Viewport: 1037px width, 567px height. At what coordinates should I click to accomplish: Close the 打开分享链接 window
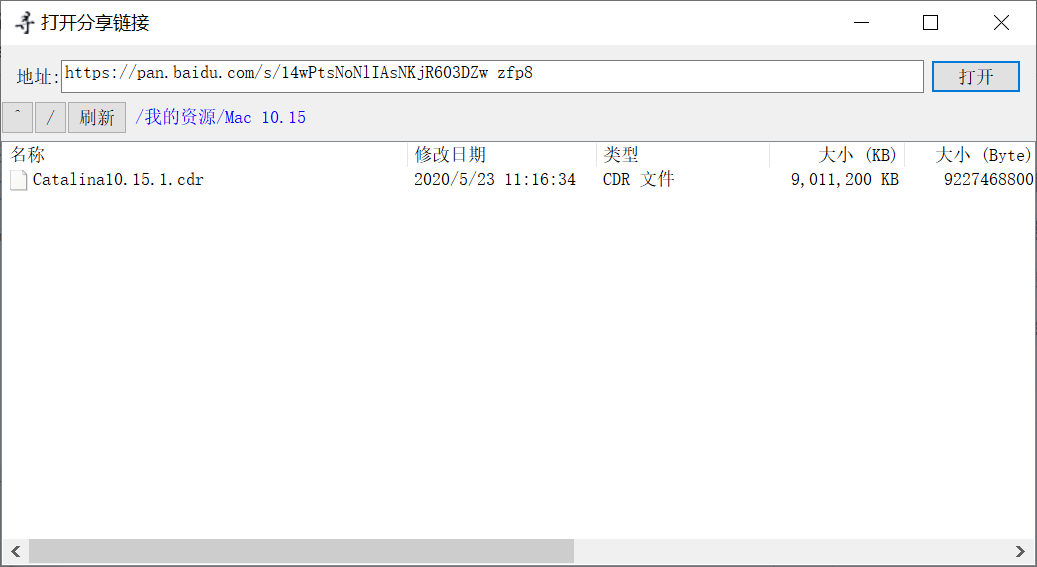click(1001, 22)
